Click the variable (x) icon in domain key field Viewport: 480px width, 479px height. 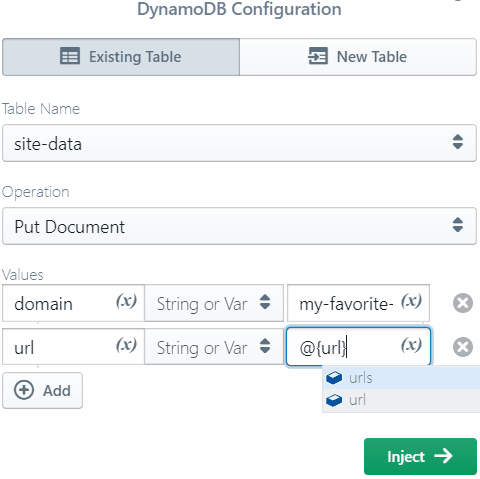click(x=126, y=301)
